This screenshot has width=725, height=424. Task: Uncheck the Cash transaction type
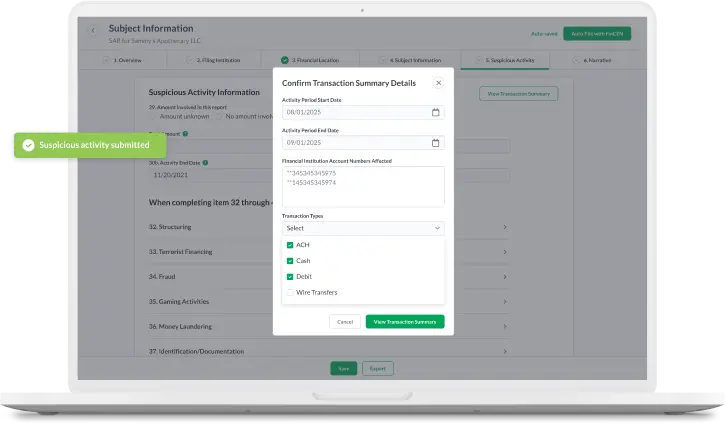coord(290,261)
